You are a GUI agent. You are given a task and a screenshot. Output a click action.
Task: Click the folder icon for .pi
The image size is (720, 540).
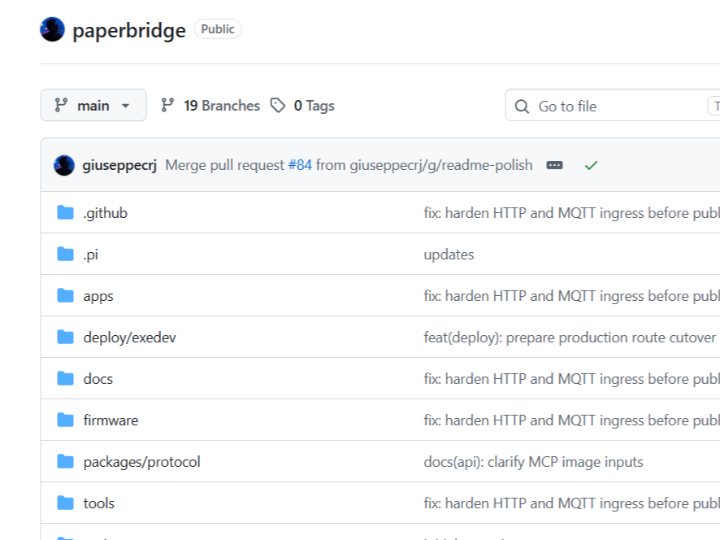[x=65, y=254]
